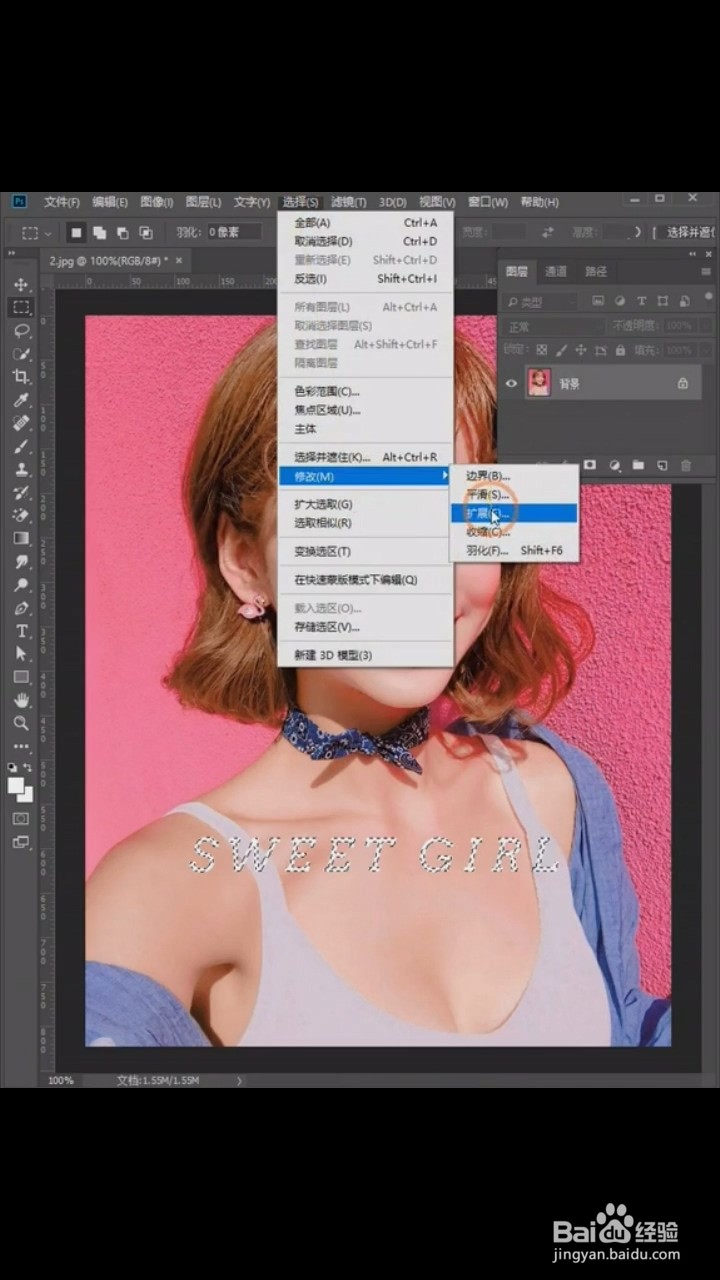Screen dimensions: 720x1280
Task: Choose 扩展 in the 修改 submenu
Action: 514,513
